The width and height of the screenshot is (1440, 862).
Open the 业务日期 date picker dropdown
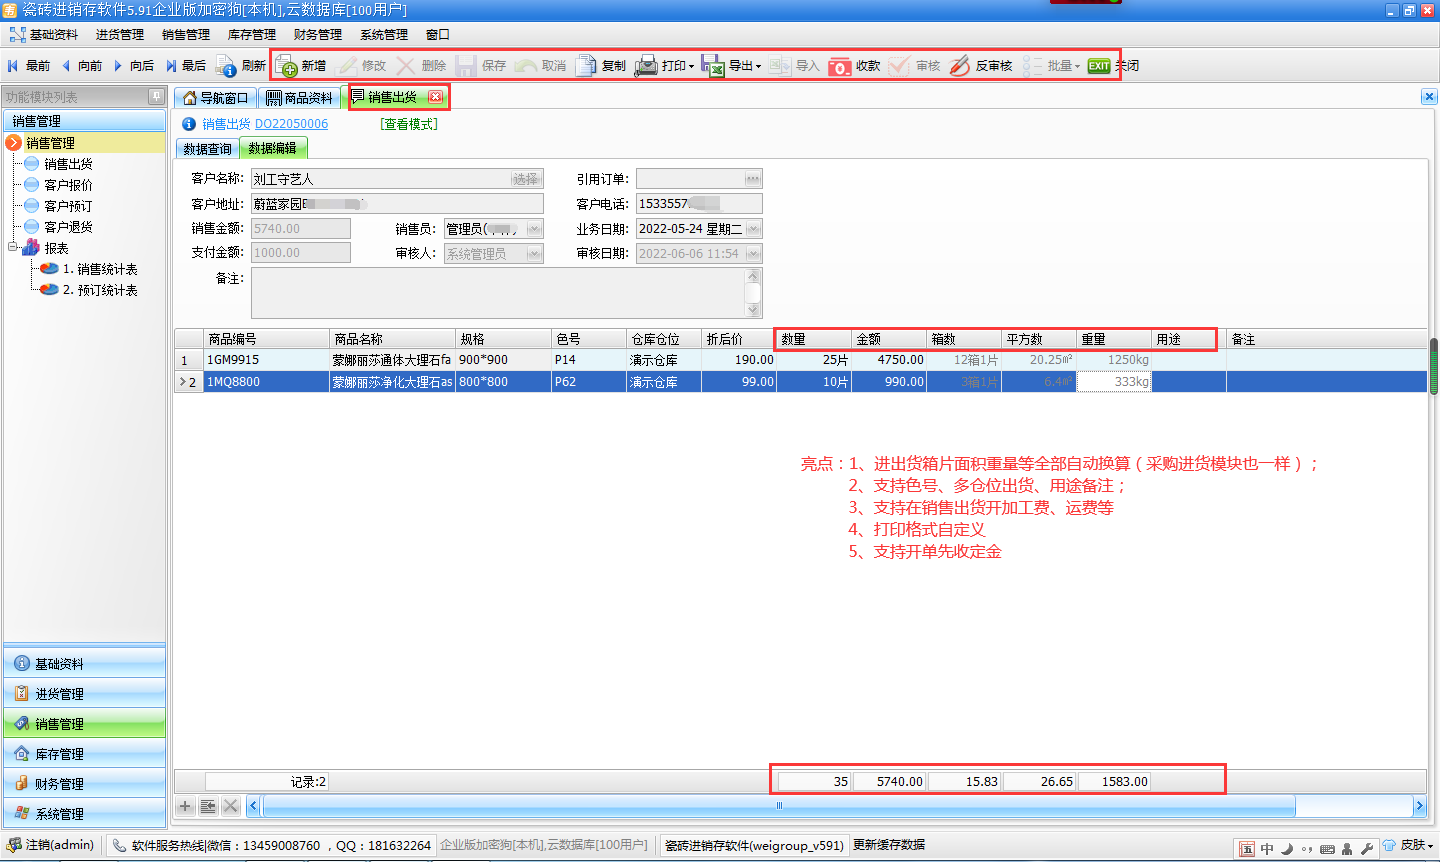click(754, 229)
